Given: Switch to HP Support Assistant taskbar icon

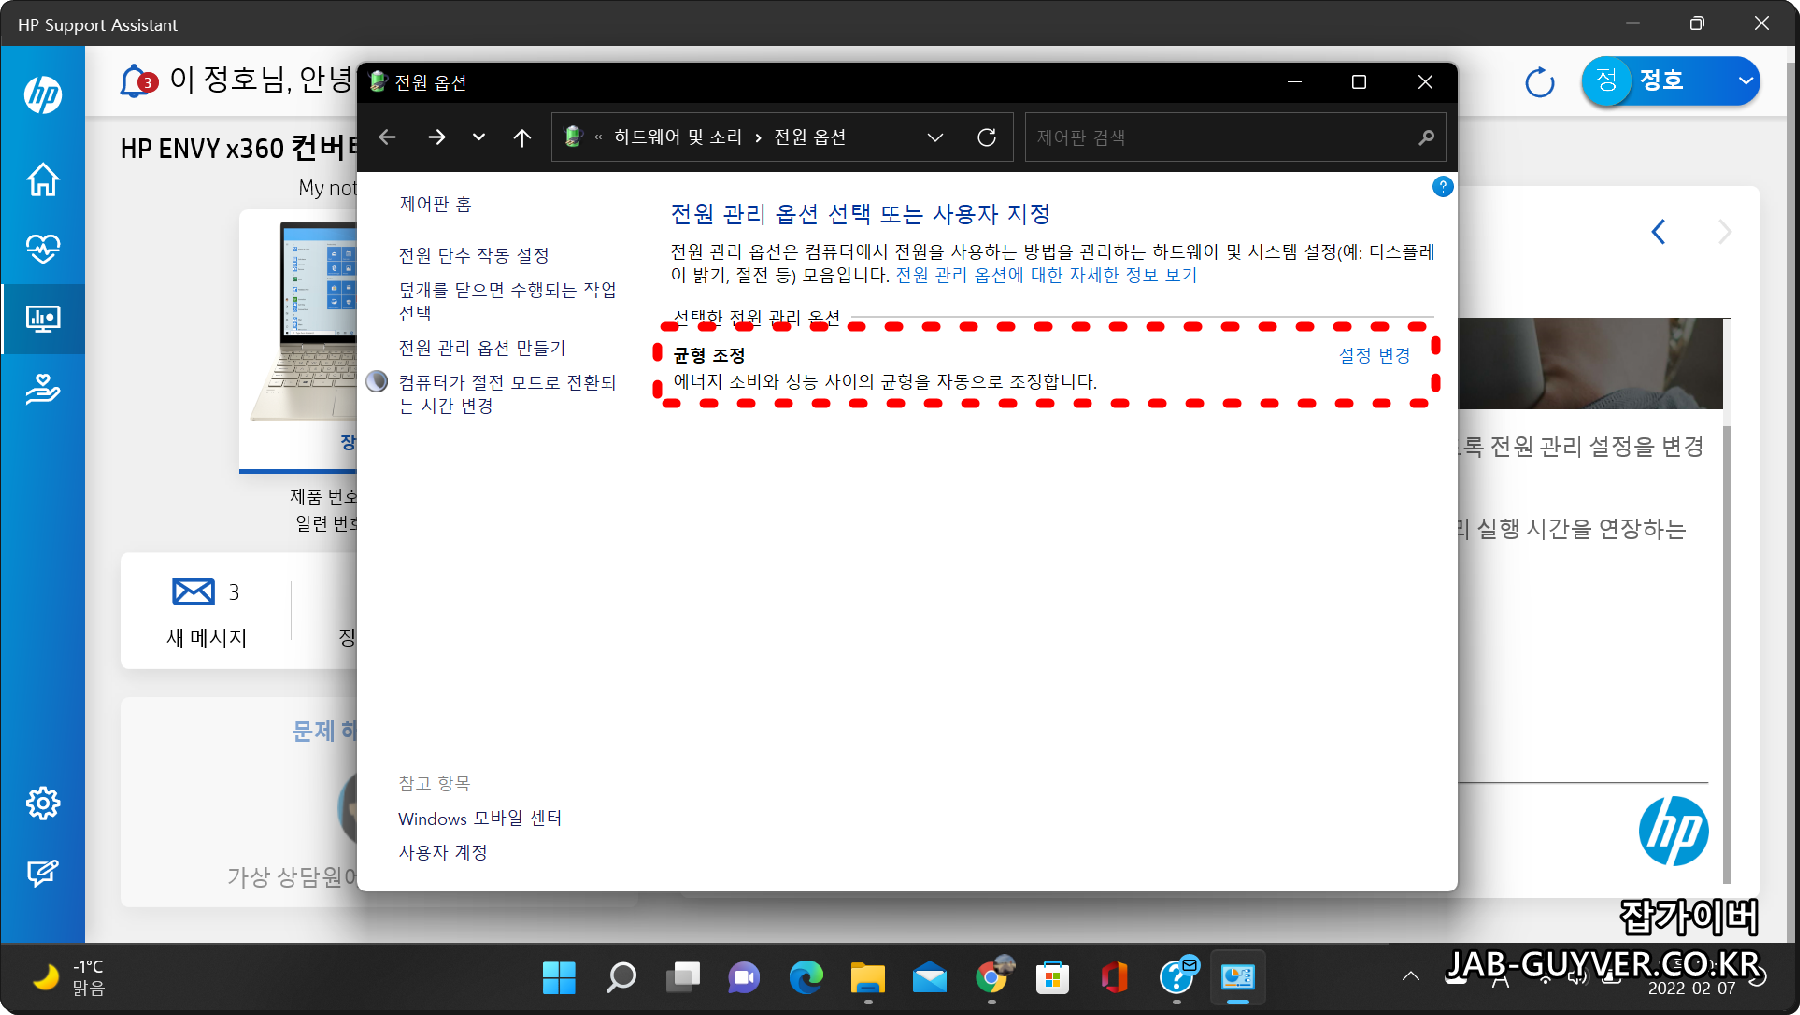Looking at the screenshot, I should point(1177,977).
